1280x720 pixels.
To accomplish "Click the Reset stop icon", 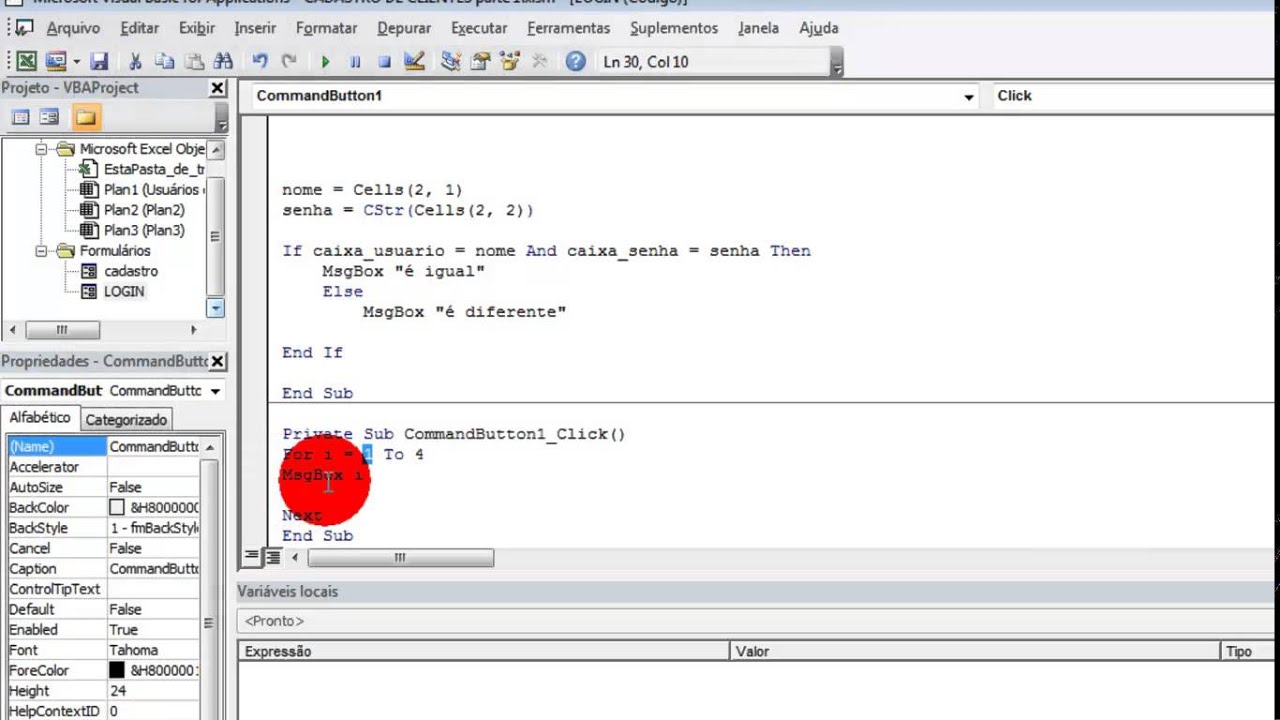I will 384,62.
